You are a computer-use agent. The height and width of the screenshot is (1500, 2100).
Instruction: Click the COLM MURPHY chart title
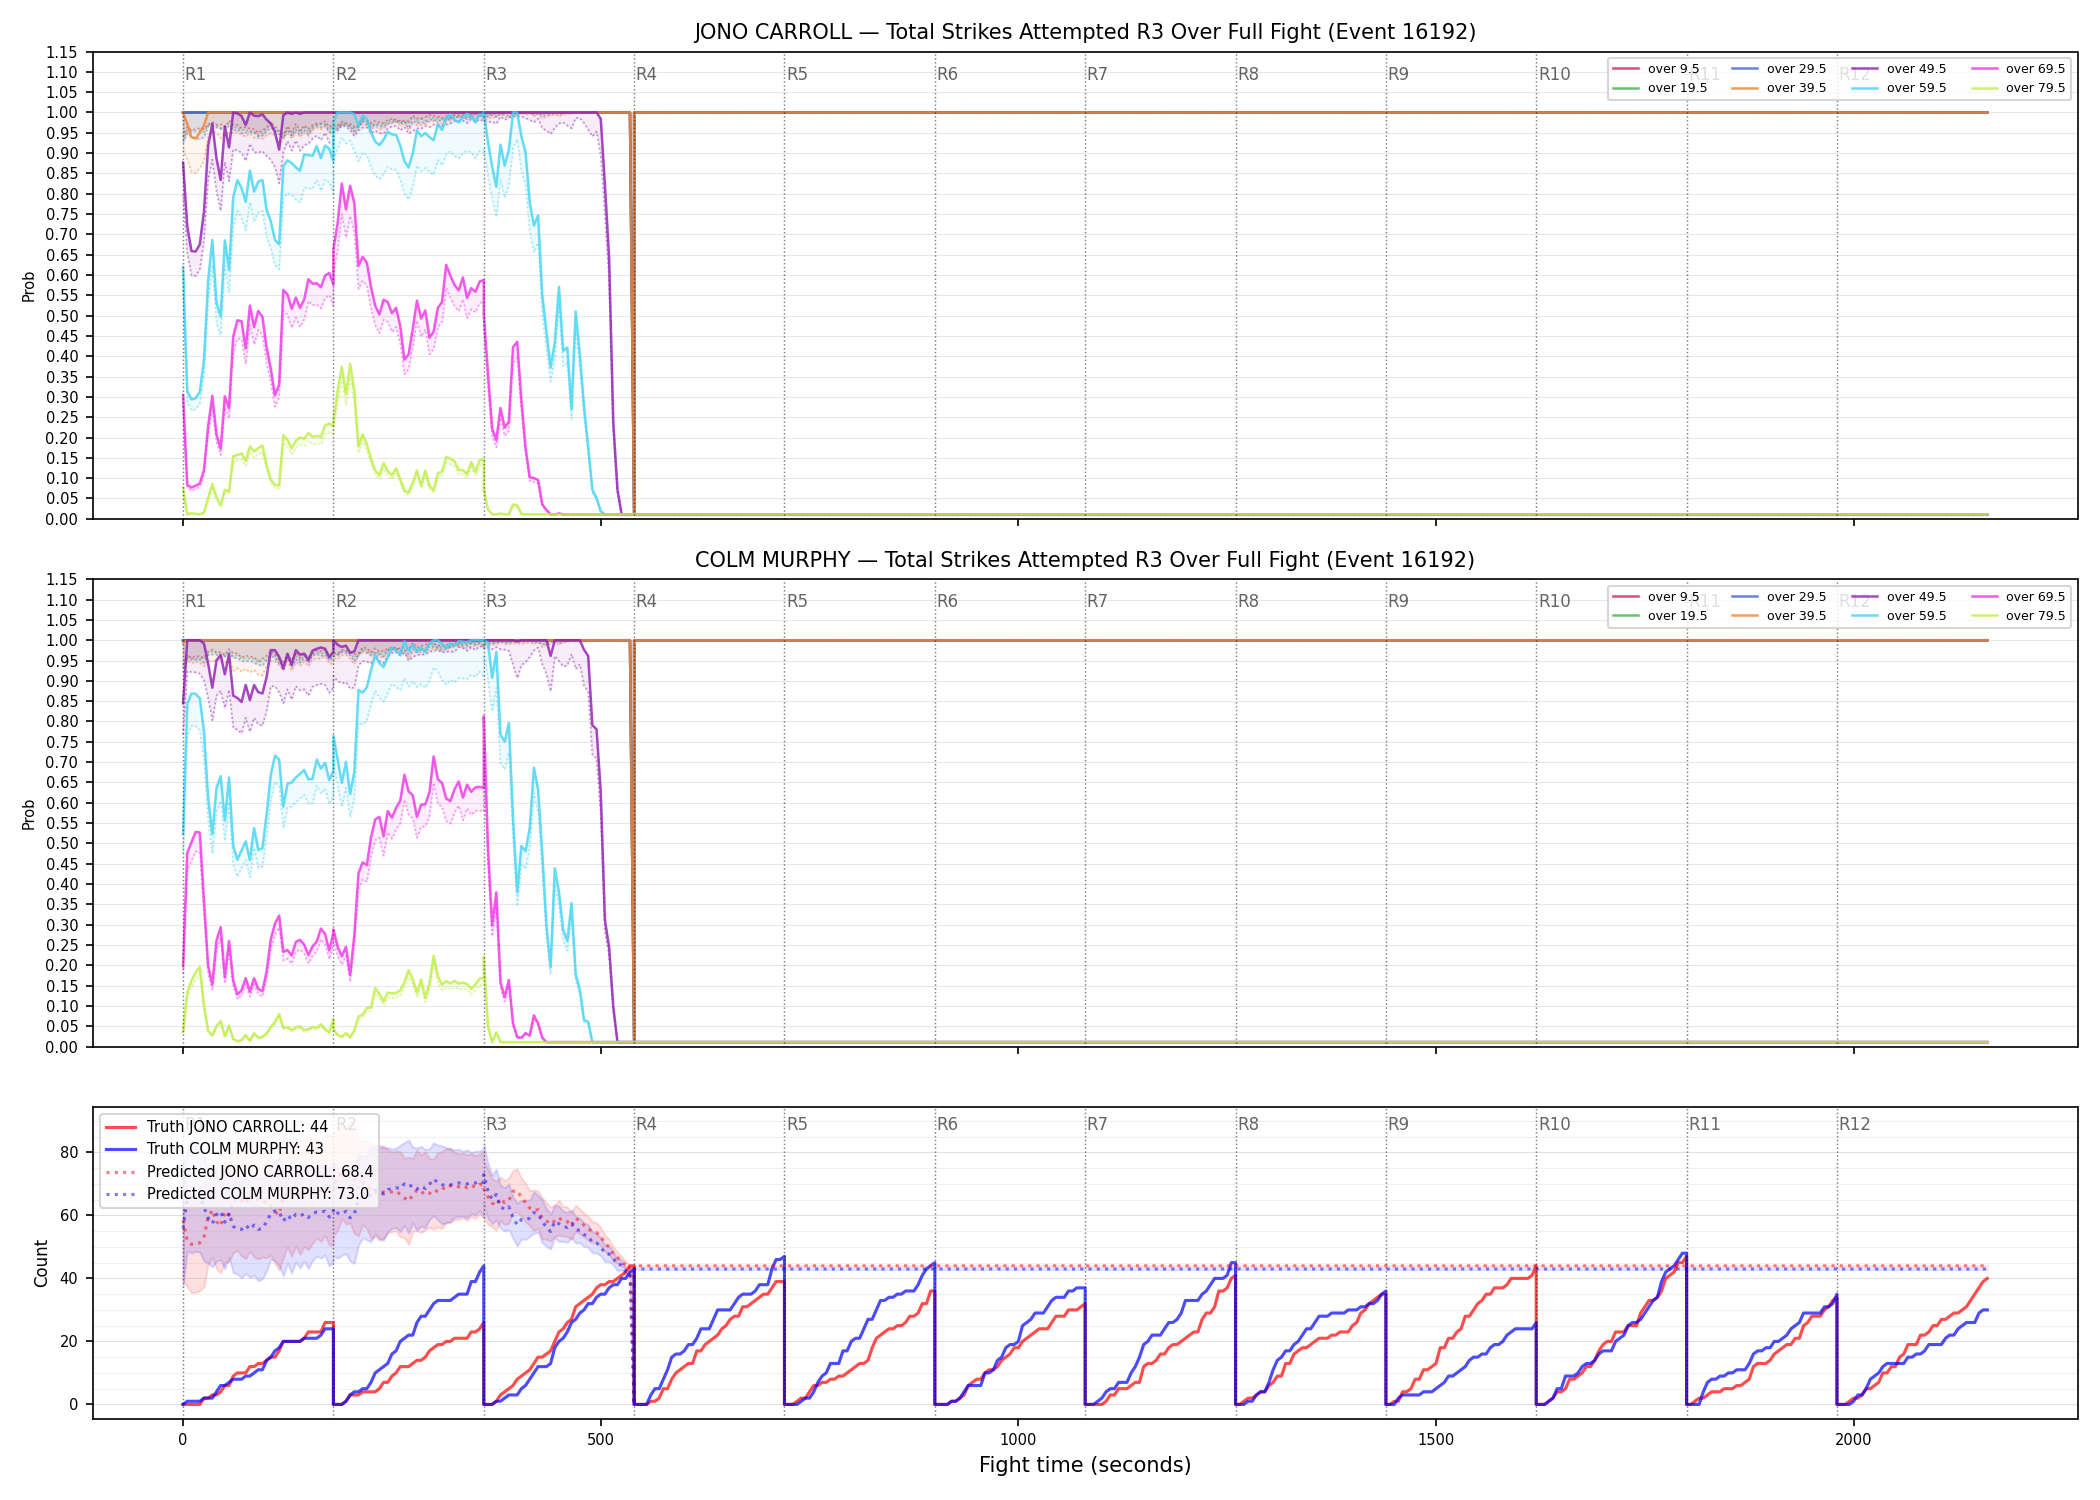point(1085,560)
